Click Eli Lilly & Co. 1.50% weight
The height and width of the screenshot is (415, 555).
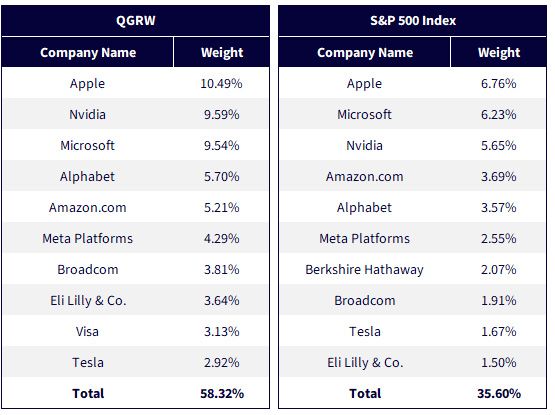tap(498, 363)
